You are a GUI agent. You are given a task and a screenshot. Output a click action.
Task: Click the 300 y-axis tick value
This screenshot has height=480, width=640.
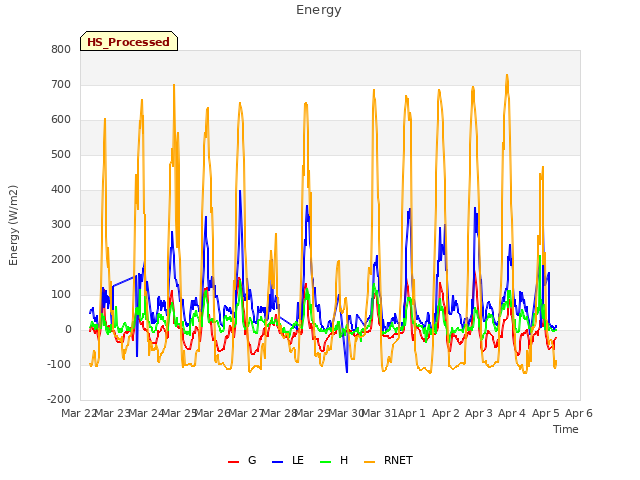pyautogui.click(x=61, y=224)
